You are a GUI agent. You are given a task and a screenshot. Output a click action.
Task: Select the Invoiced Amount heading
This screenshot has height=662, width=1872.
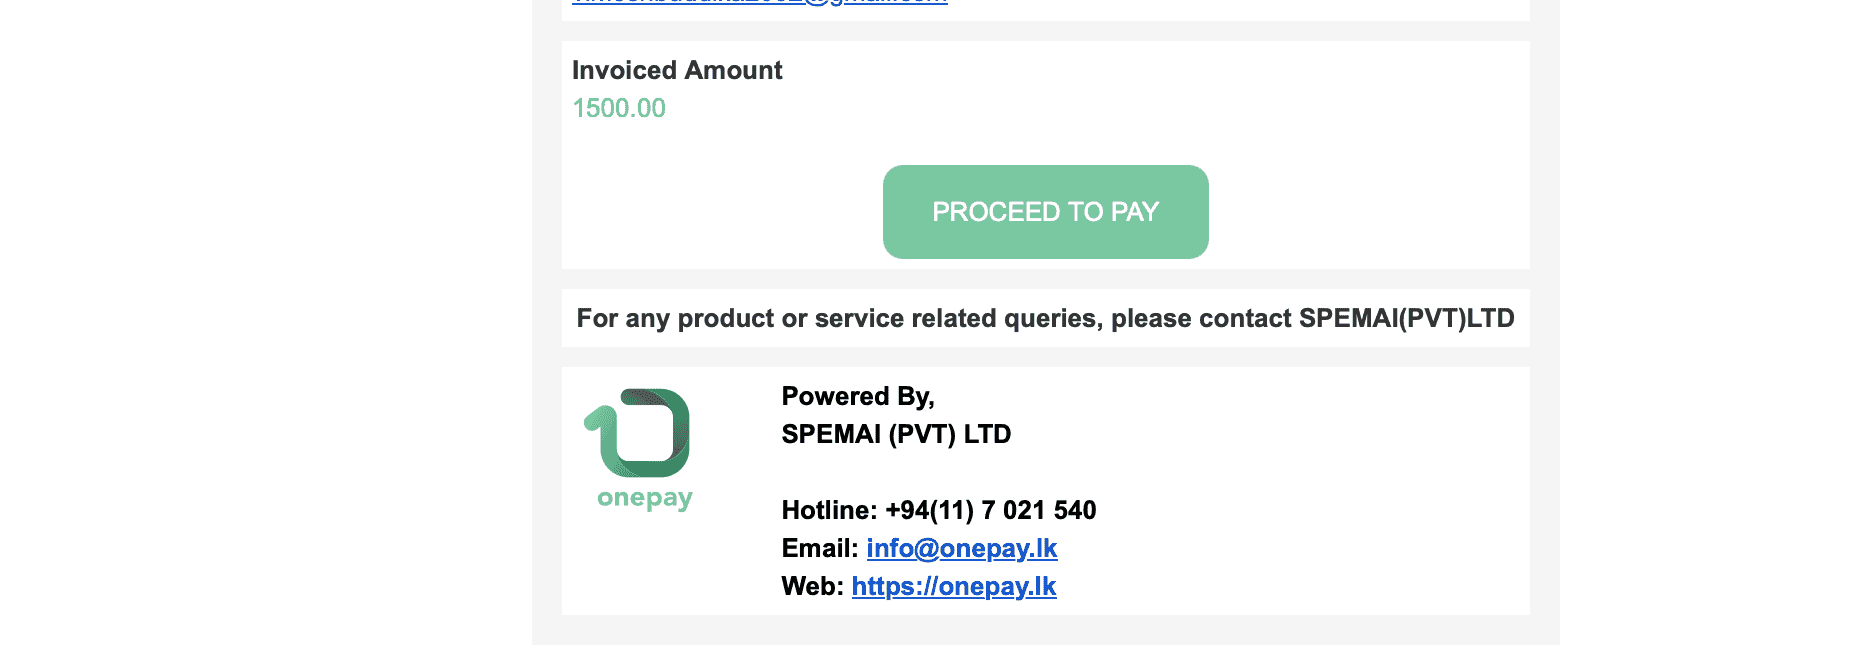pyautogui.click(x=676, y=70)
